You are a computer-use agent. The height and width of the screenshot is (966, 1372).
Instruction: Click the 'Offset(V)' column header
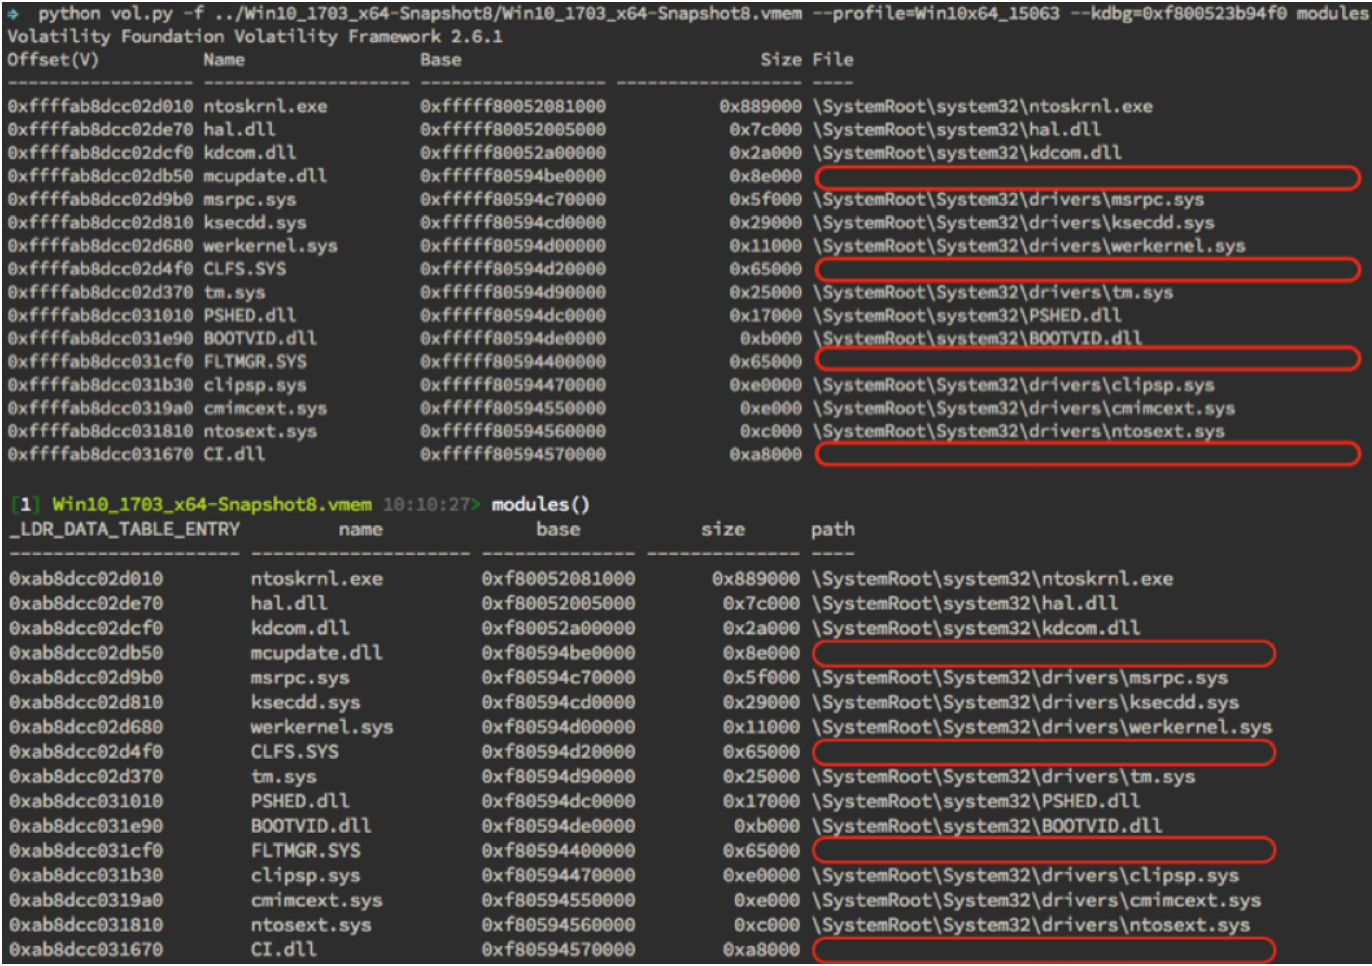point(53,60)
